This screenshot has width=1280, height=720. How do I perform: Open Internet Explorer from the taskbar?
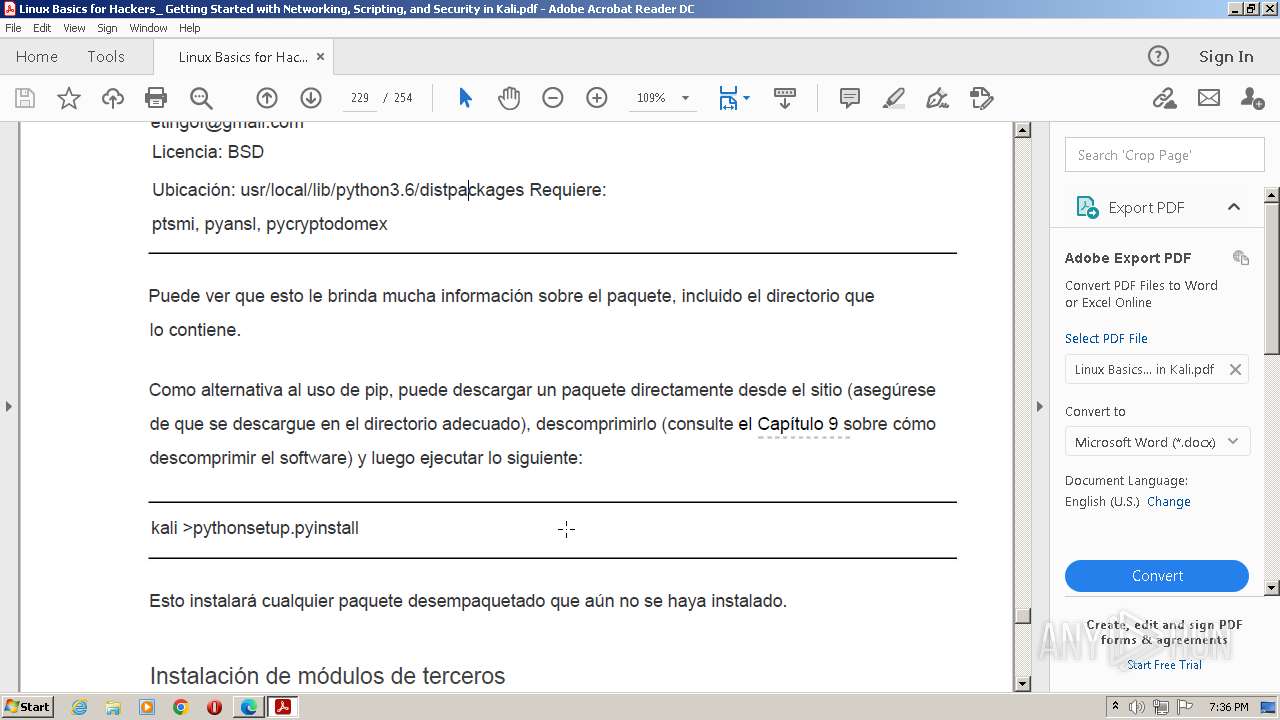coord(79,707)
